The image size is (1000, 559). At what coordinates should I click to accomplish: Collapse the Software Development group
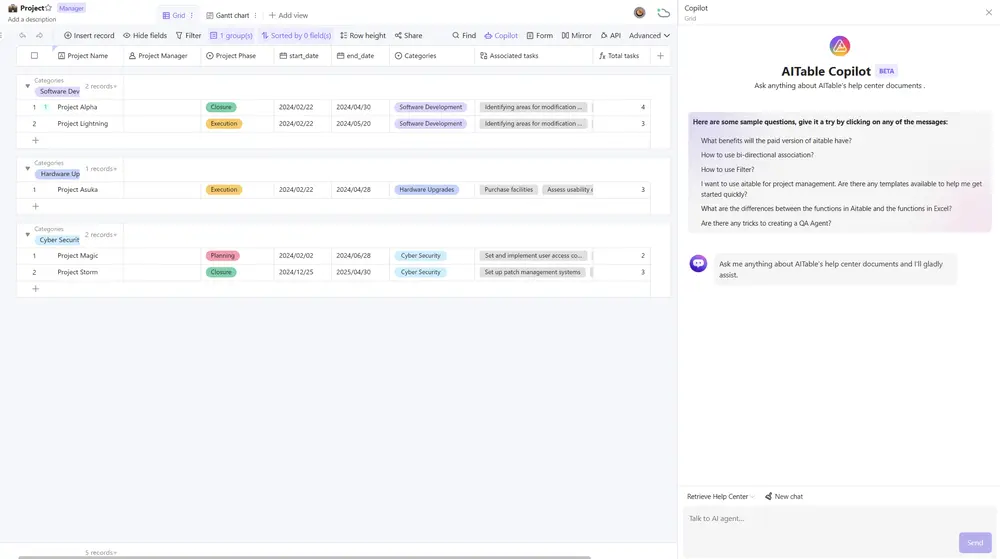point(27,86)
